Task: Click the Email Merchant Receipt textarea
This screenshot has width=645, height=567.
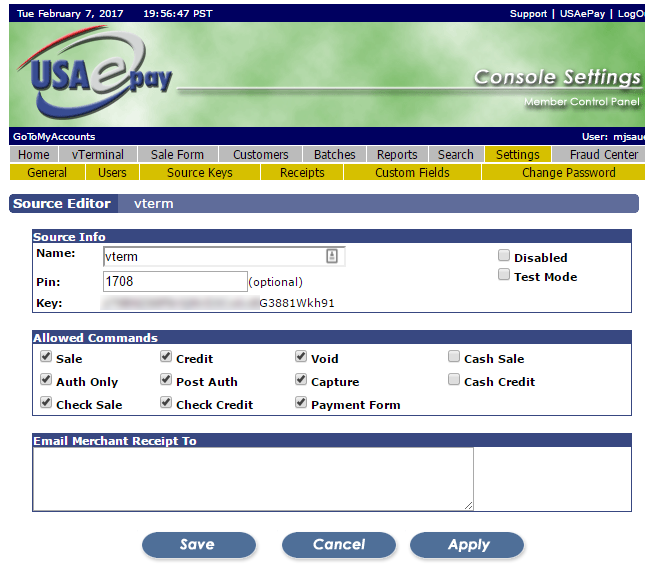Action: click(x=253, y=479)
